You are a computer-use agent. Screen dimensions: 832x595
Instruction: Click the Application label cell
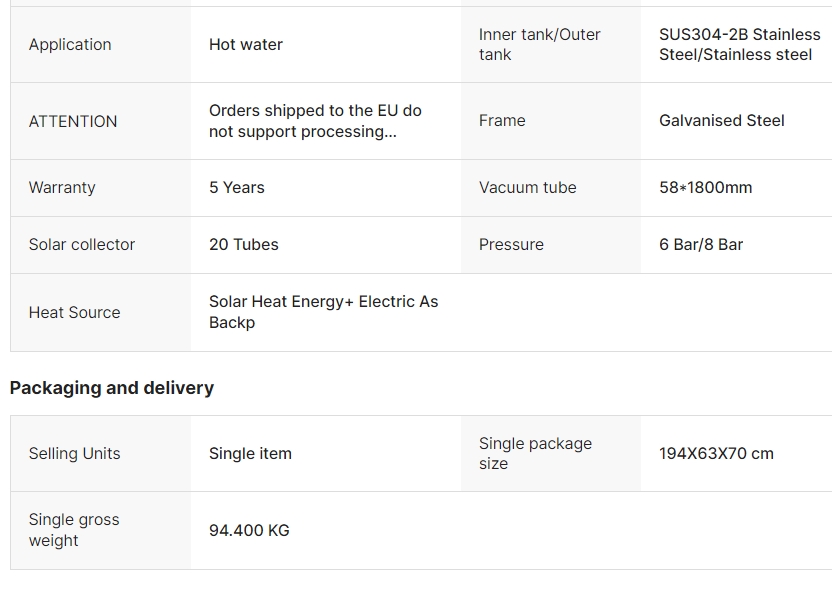click(x=70, y=44)
